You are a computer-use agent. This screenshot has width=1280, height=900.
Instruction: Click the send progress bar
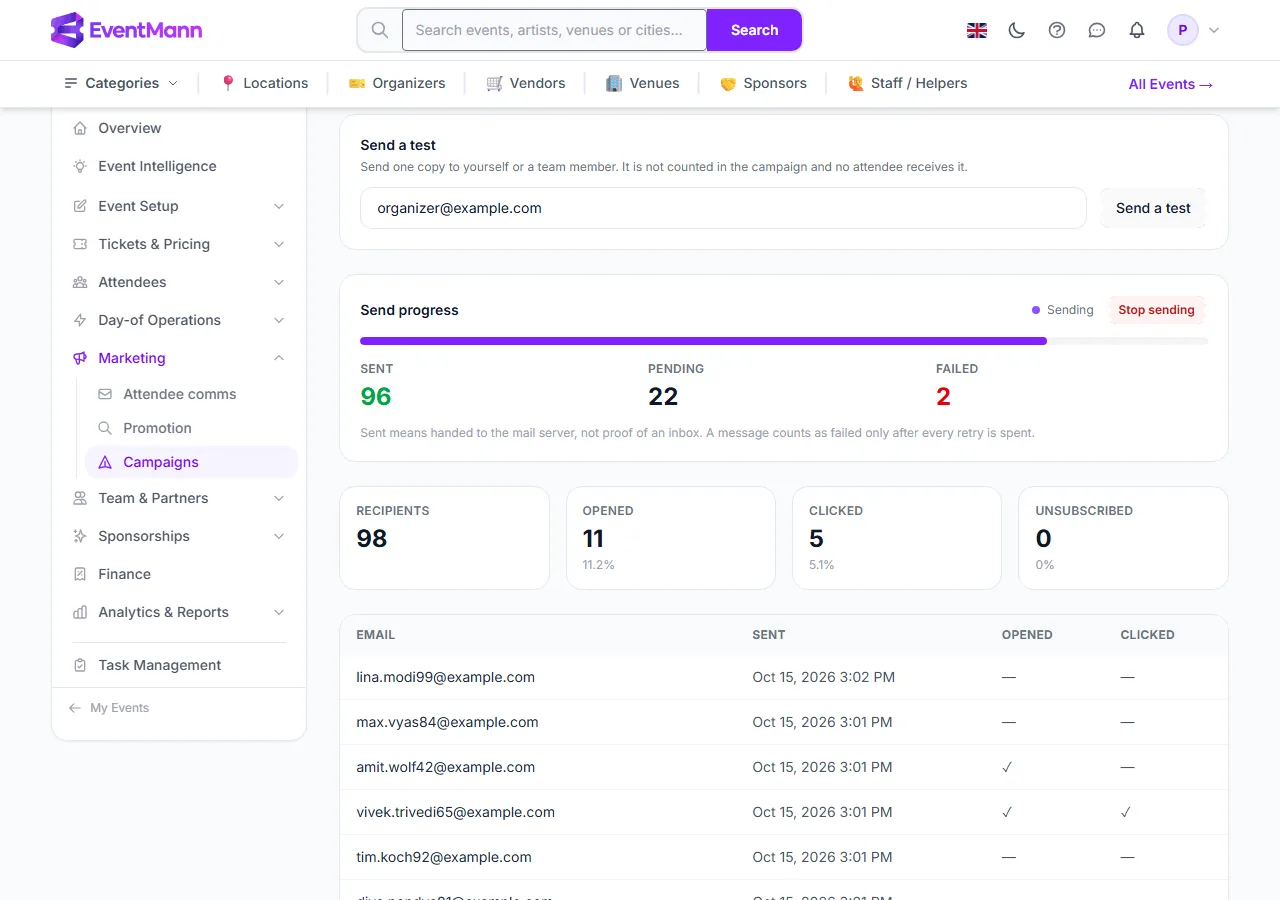click(x=784, y=341)
